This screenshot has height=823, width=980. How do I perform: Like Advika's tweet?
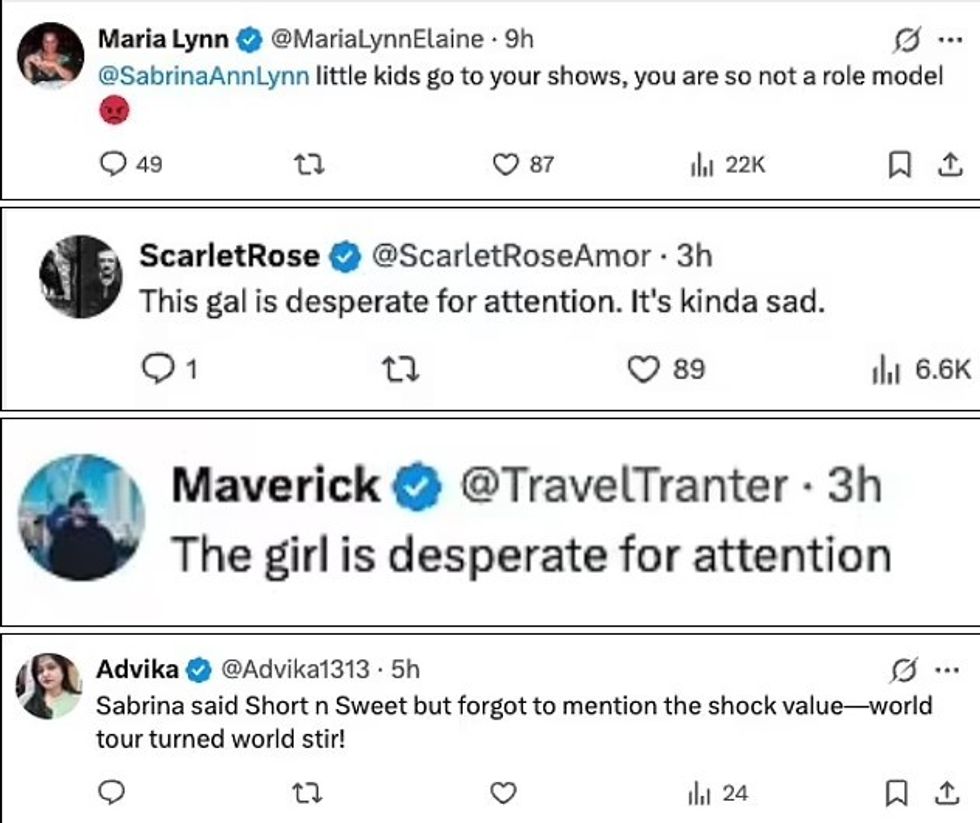pos(505,793)
